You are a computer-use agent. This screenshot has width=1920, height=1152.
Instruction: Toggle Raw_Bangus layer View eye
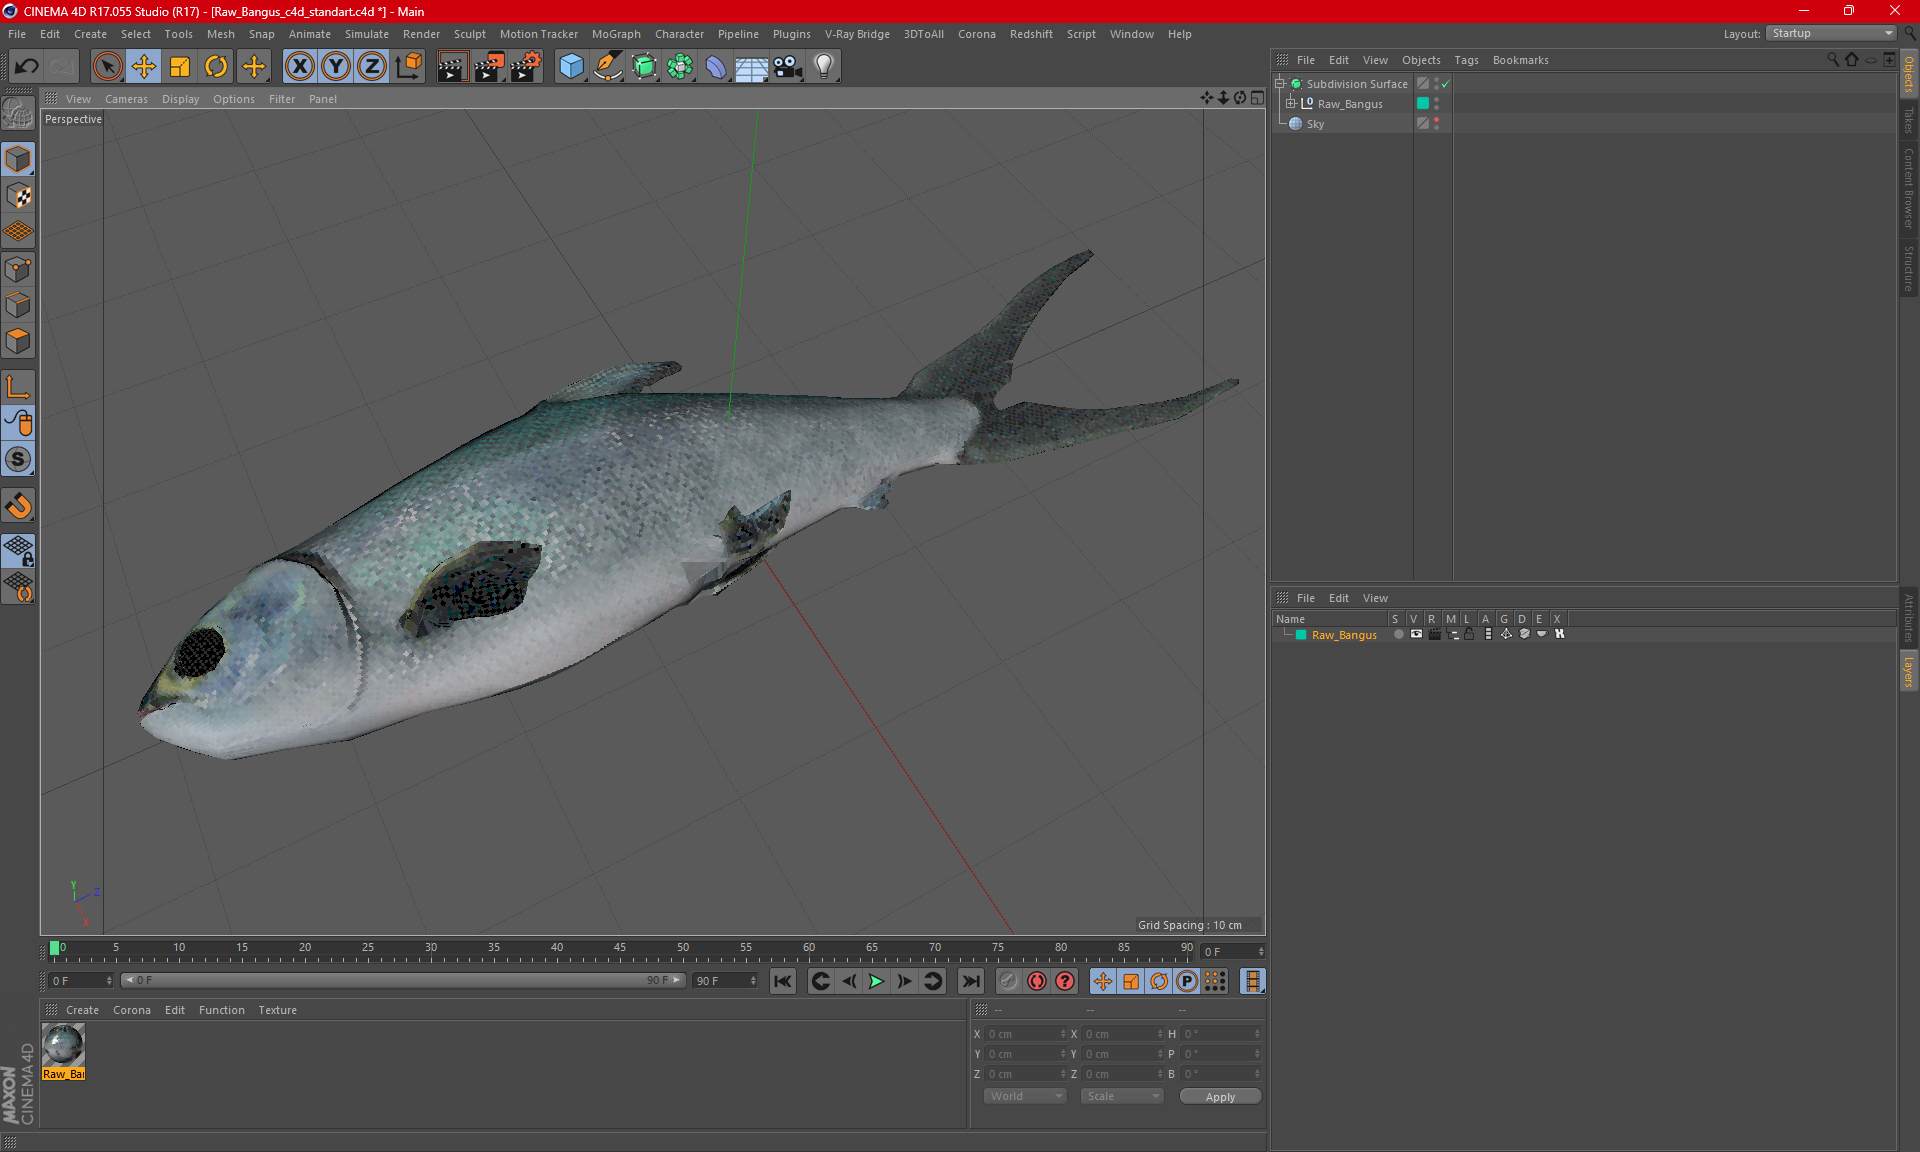(x=1416, y=635)
